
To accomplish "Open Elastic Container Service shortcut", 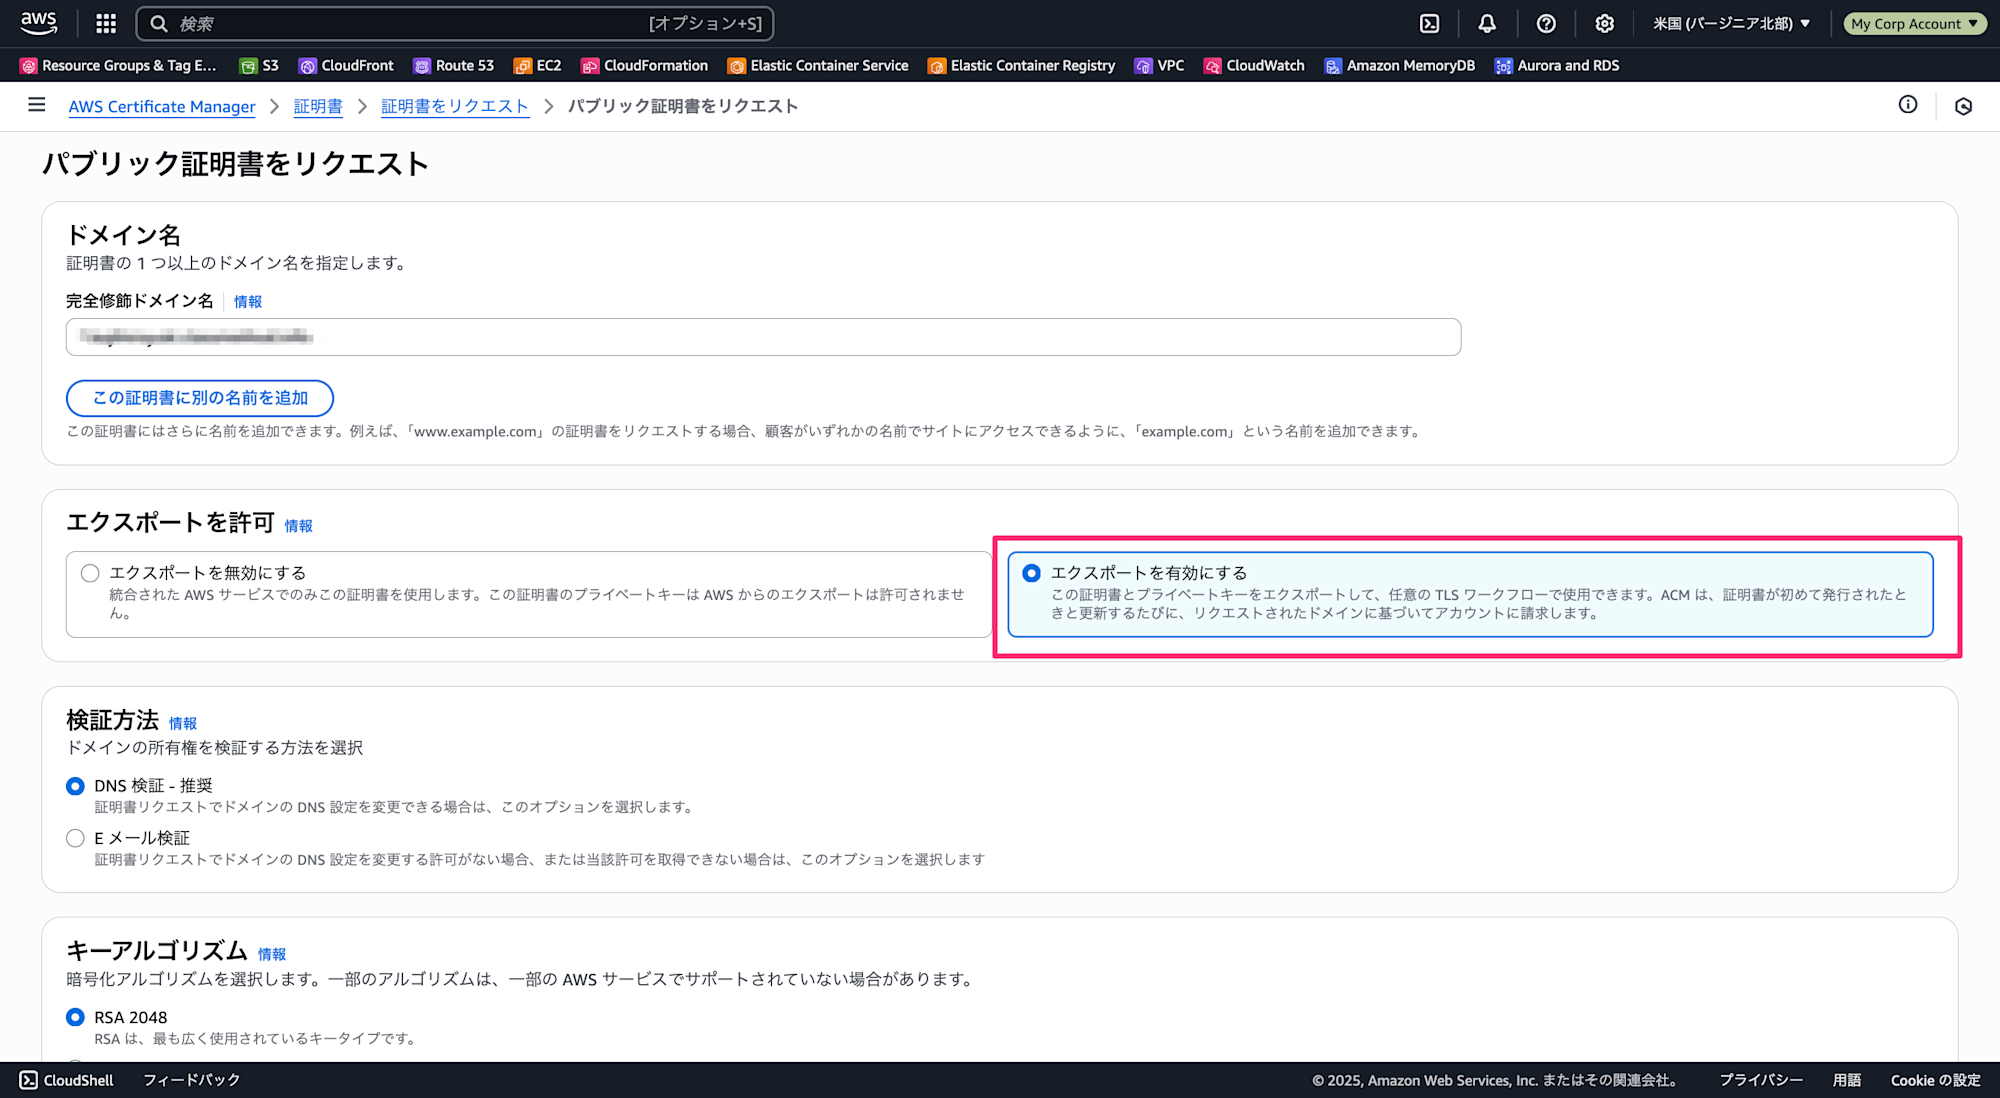I will click(x=818, y=66).
